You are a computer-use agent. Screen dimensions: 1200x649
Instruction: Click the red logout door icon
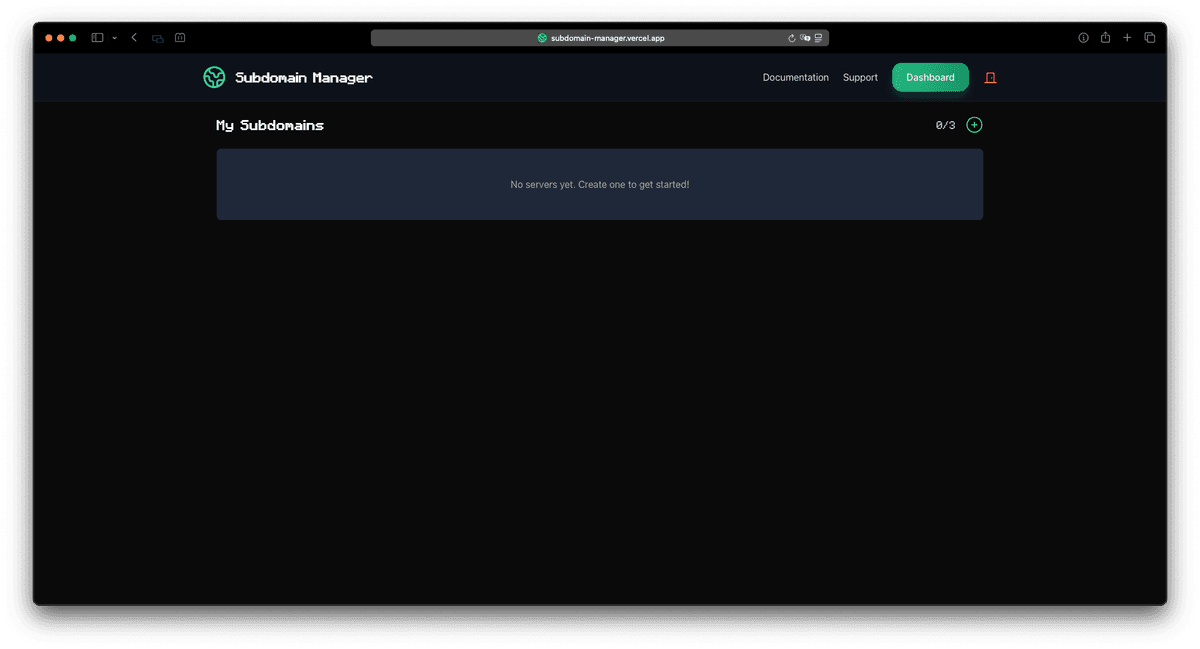click(990, 77)
